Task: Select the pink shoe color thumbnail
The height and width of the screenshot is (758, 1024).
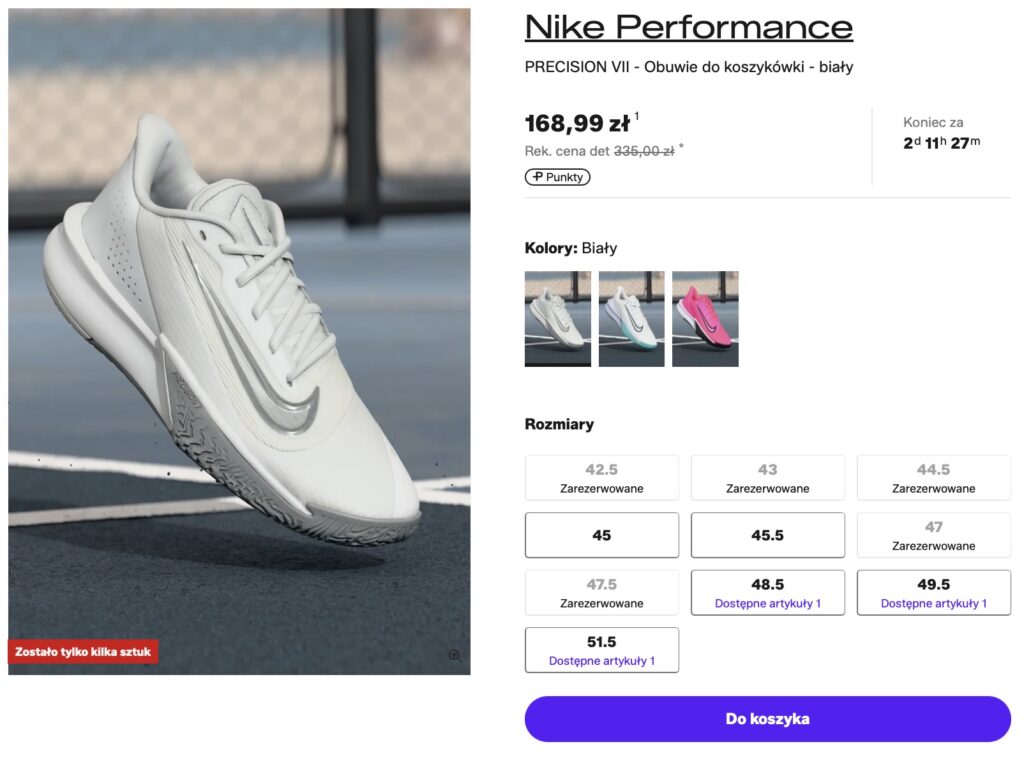Action: click(705, 318)
